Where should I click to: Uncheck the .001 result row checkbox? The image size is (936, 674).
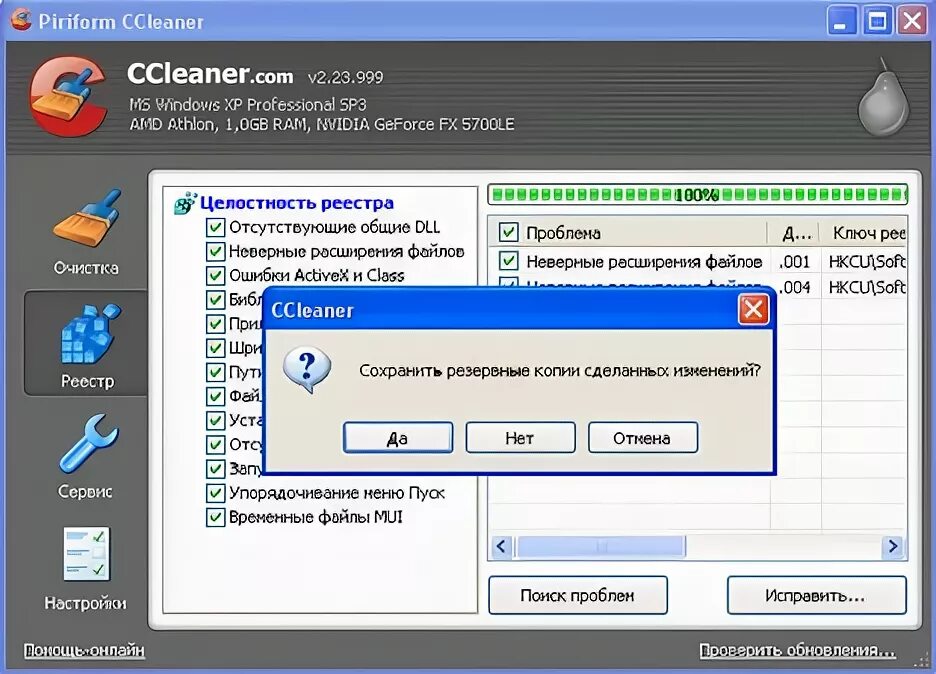click(x=509, y=261)
